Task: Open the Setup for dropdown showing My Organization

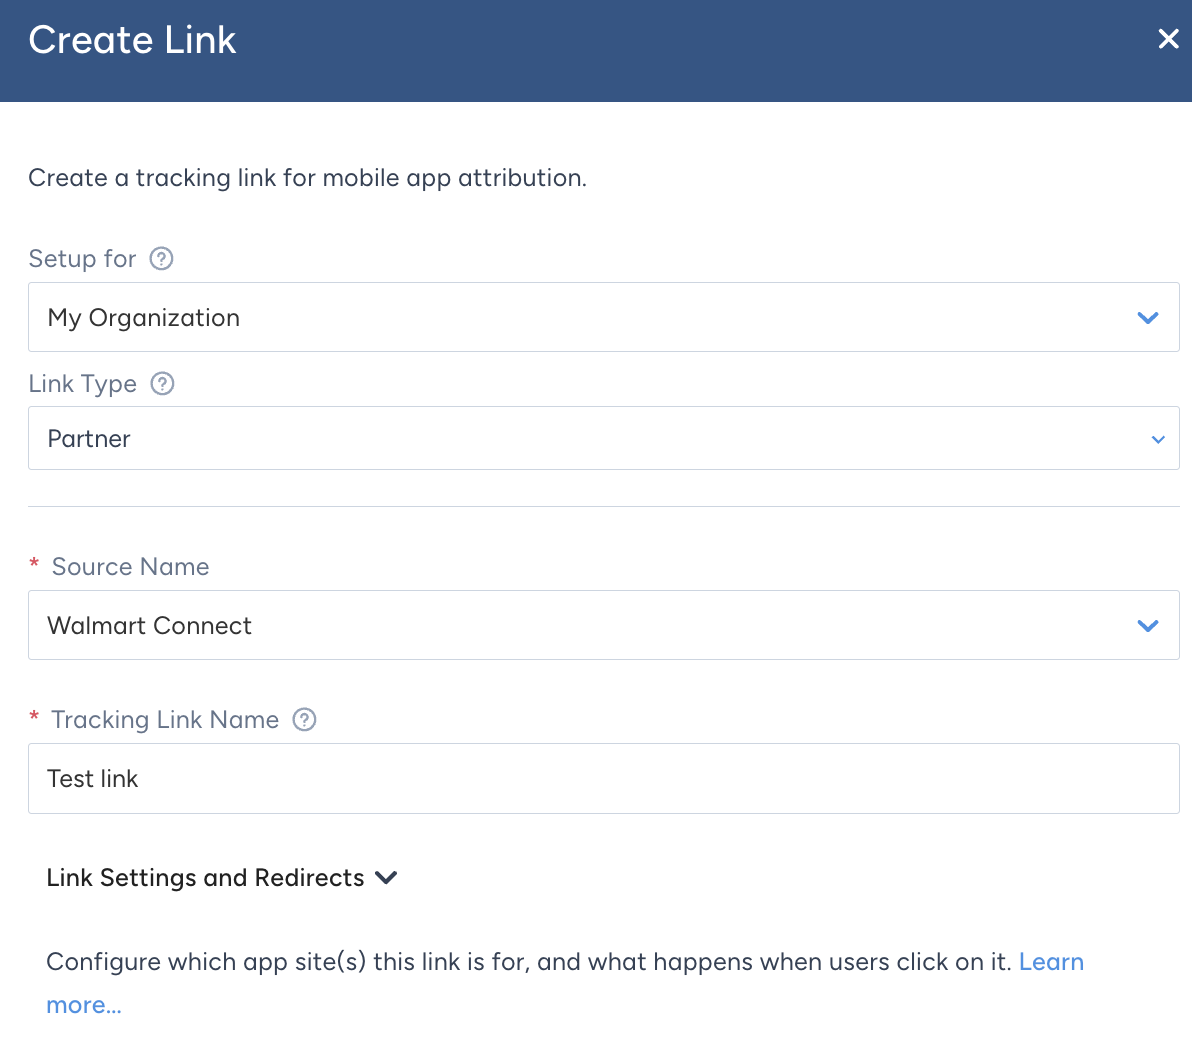Action: [604, 317]
